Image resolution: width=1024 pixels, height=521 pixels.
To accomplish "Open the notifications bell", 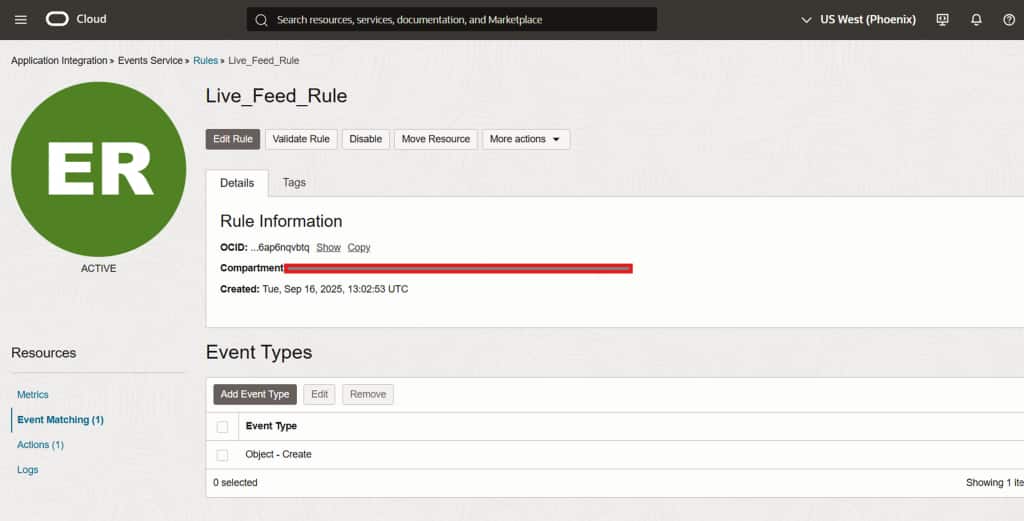I will [976, 20].
